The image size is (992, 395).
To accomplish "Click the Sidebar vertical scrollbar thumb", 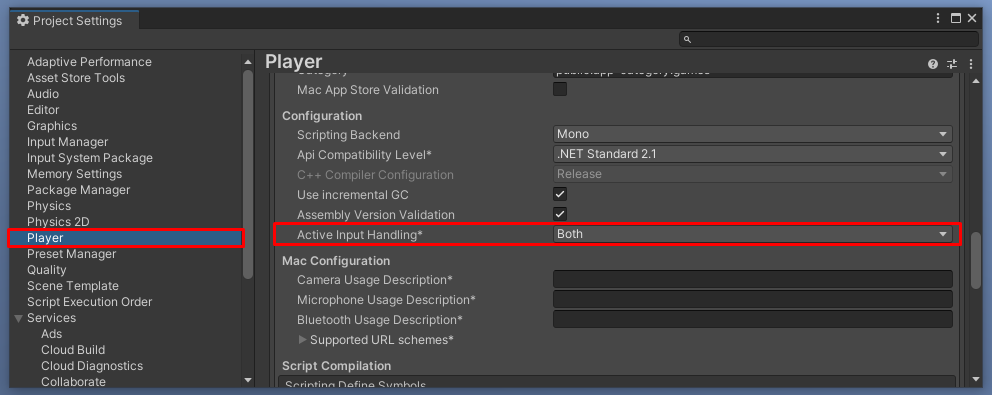I will click(x=248, y=174).
